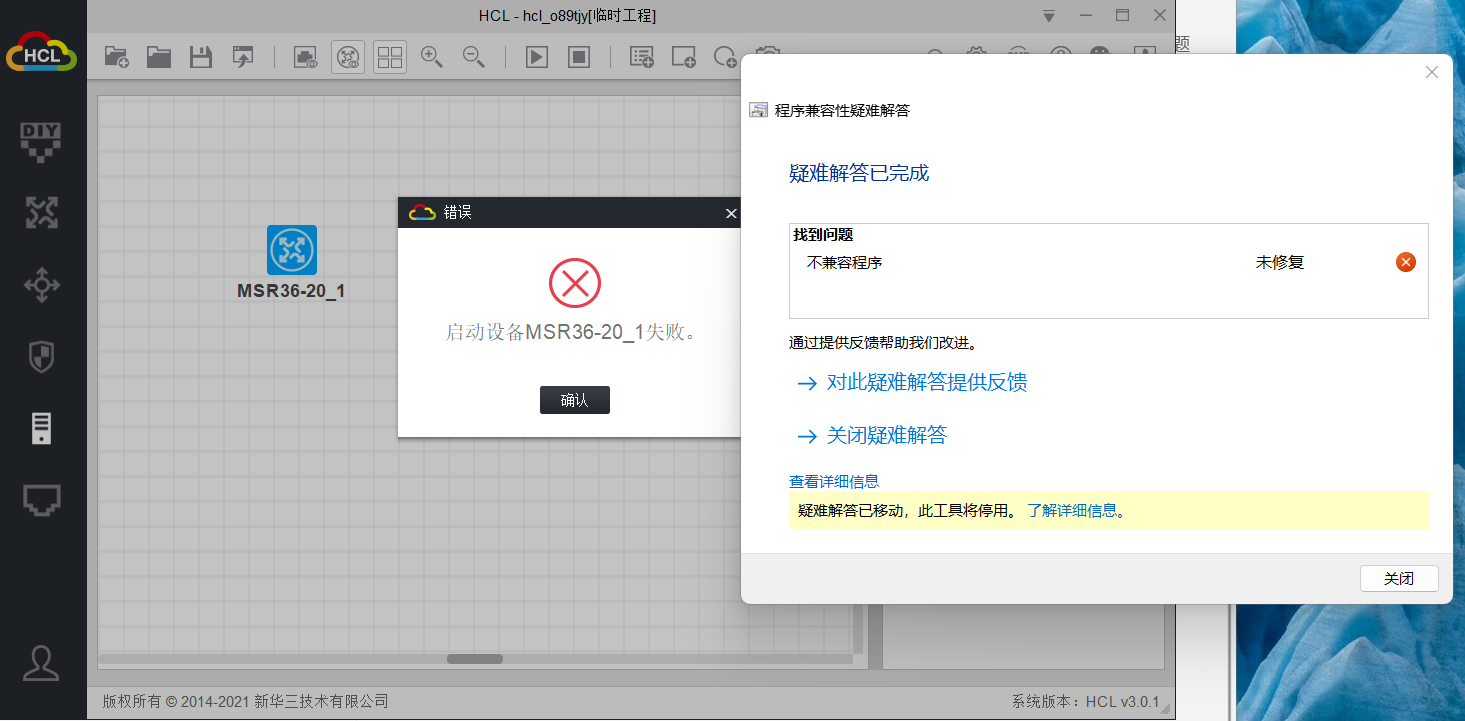Image resolution: width=1465 pixels, height=721 pixels.
Task: Click 对此疑难解答提供反馈 link
Action: pyautogui.click(x=927, y=382)
